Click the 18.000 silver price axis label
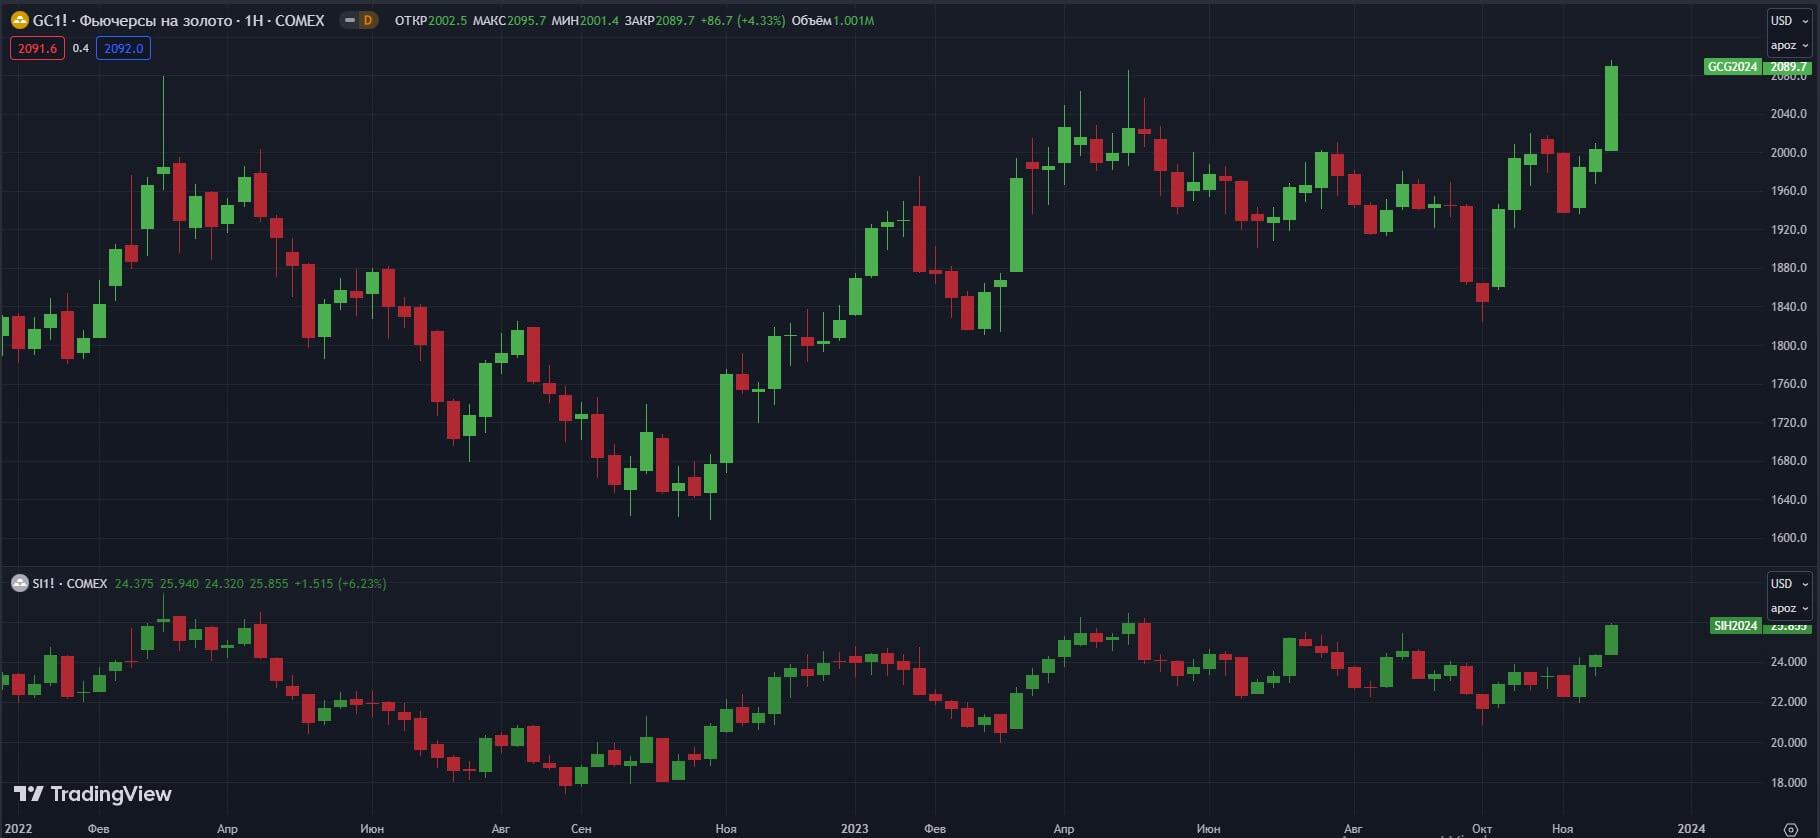The height and width of the screenshot is (838, 1820). 1789,783
